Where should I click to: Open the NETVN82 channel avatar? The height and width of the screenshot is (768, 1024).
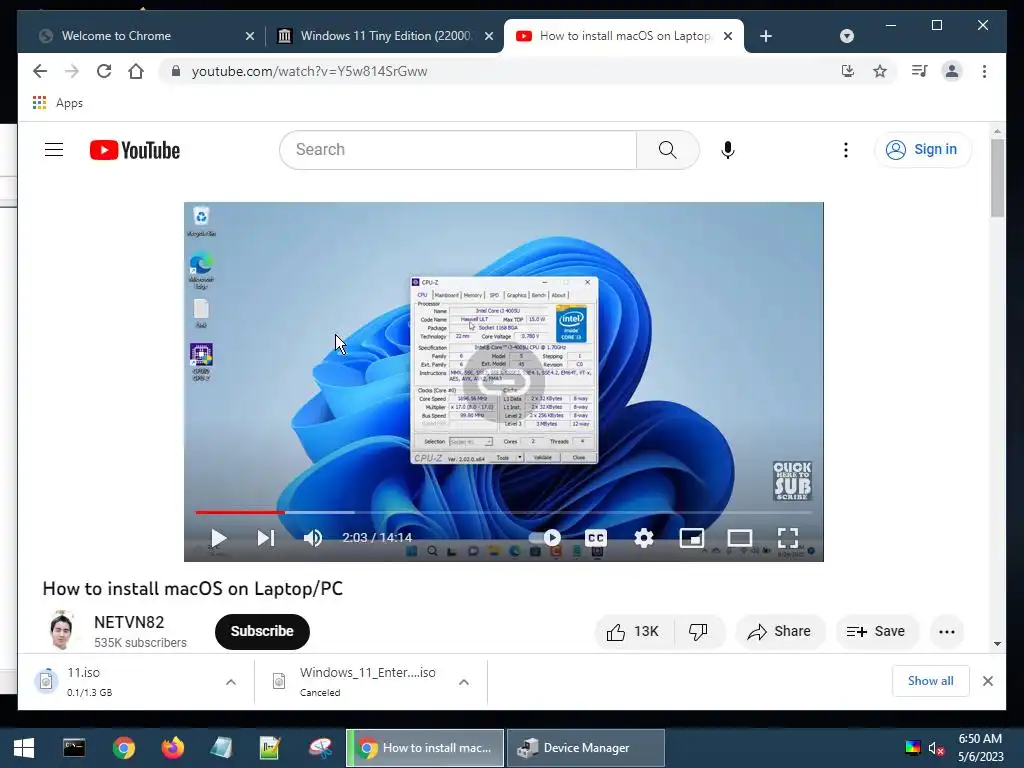click(63, 631)
